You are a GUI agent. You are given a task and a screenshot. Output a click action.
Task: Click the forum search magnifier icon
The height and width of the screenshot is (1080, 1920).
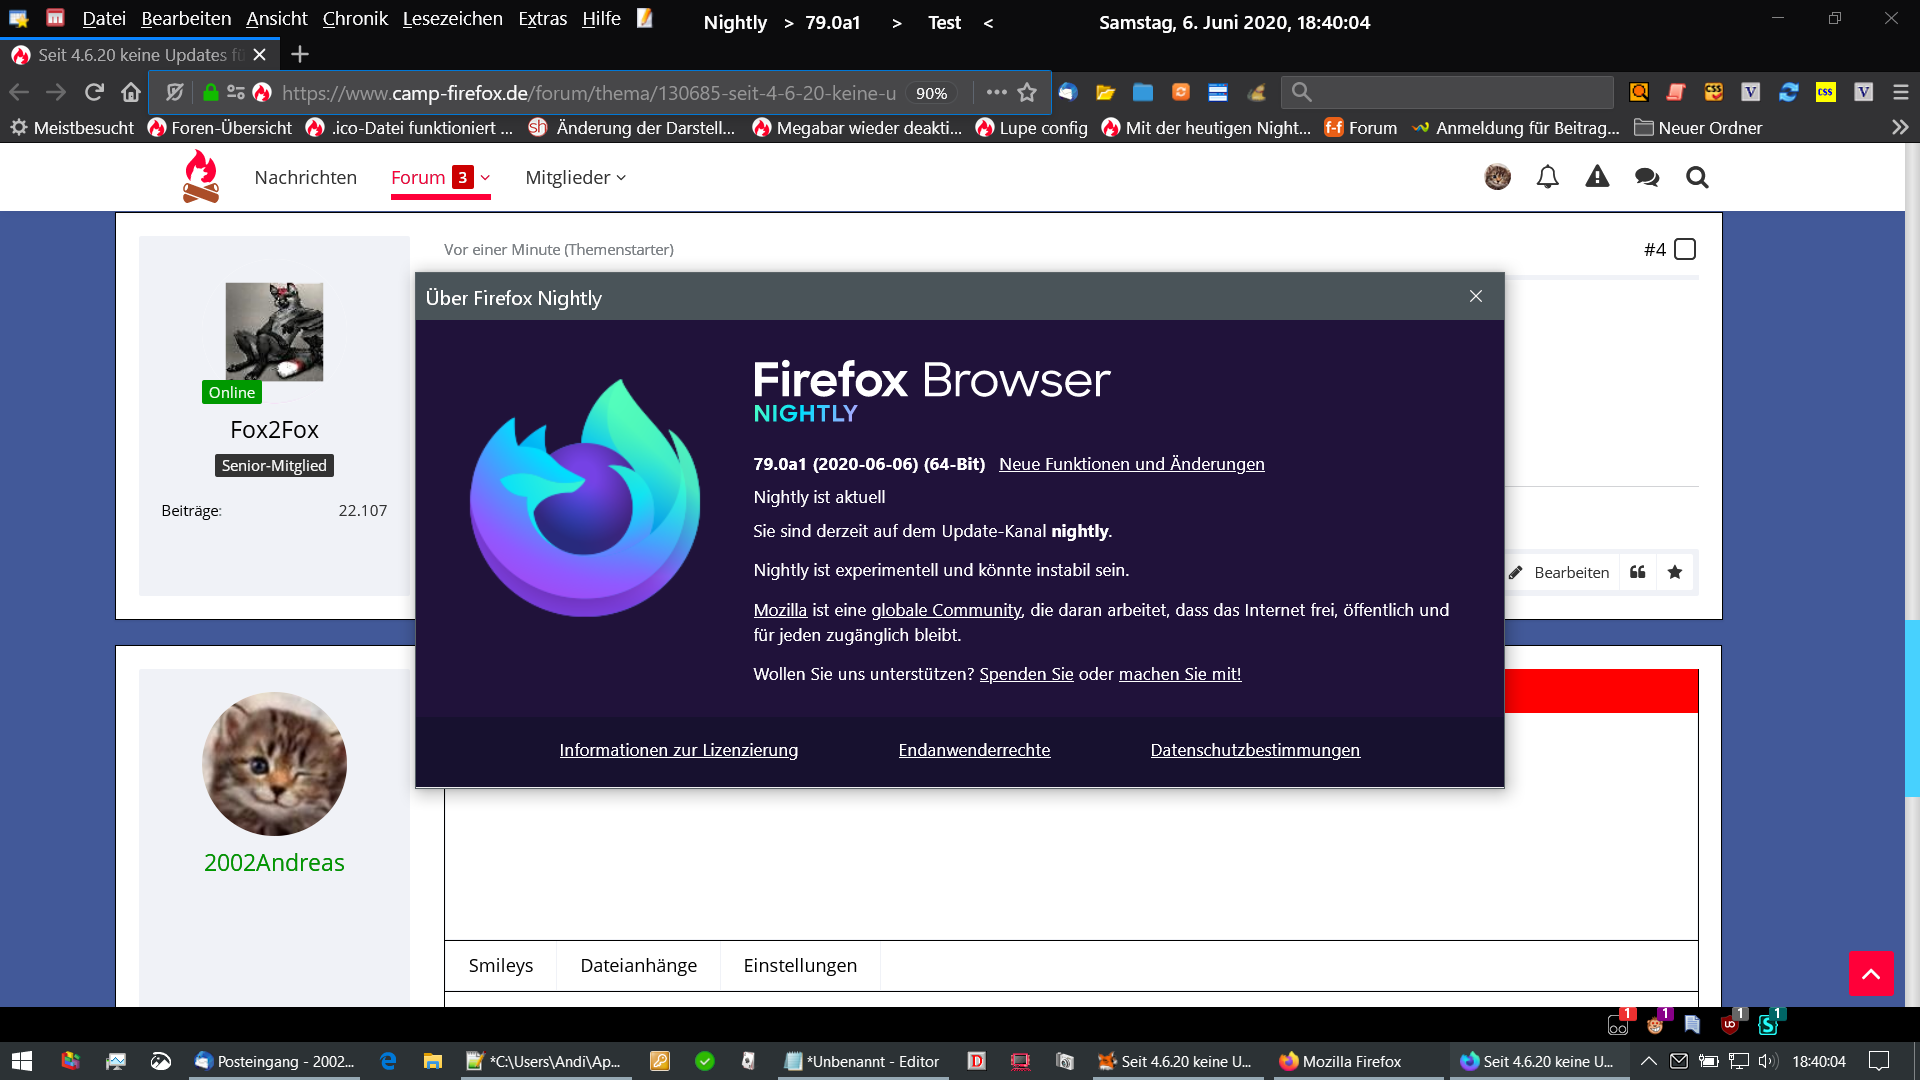click(x=1697, y=178)
